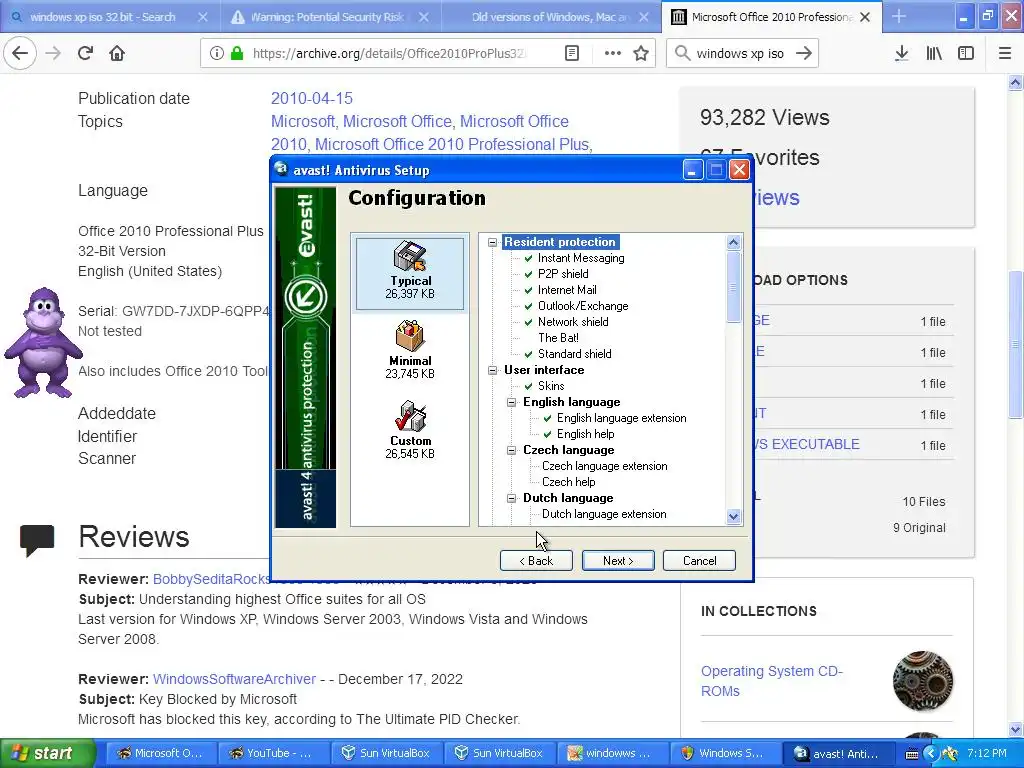Click the gears thumbnail for Operating System CD-ROMs

point(922,681)
